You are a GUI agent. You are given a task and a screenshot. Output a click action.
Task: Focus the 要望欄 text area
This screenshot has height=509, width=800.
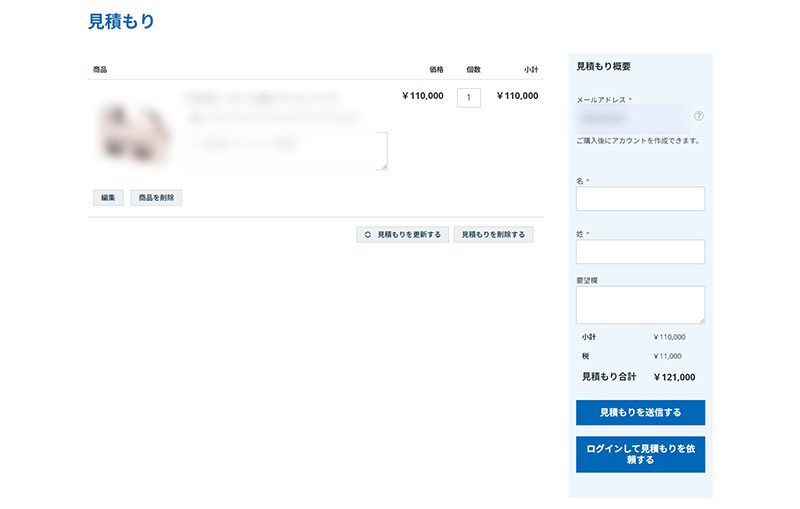click(x=640, y=304)
